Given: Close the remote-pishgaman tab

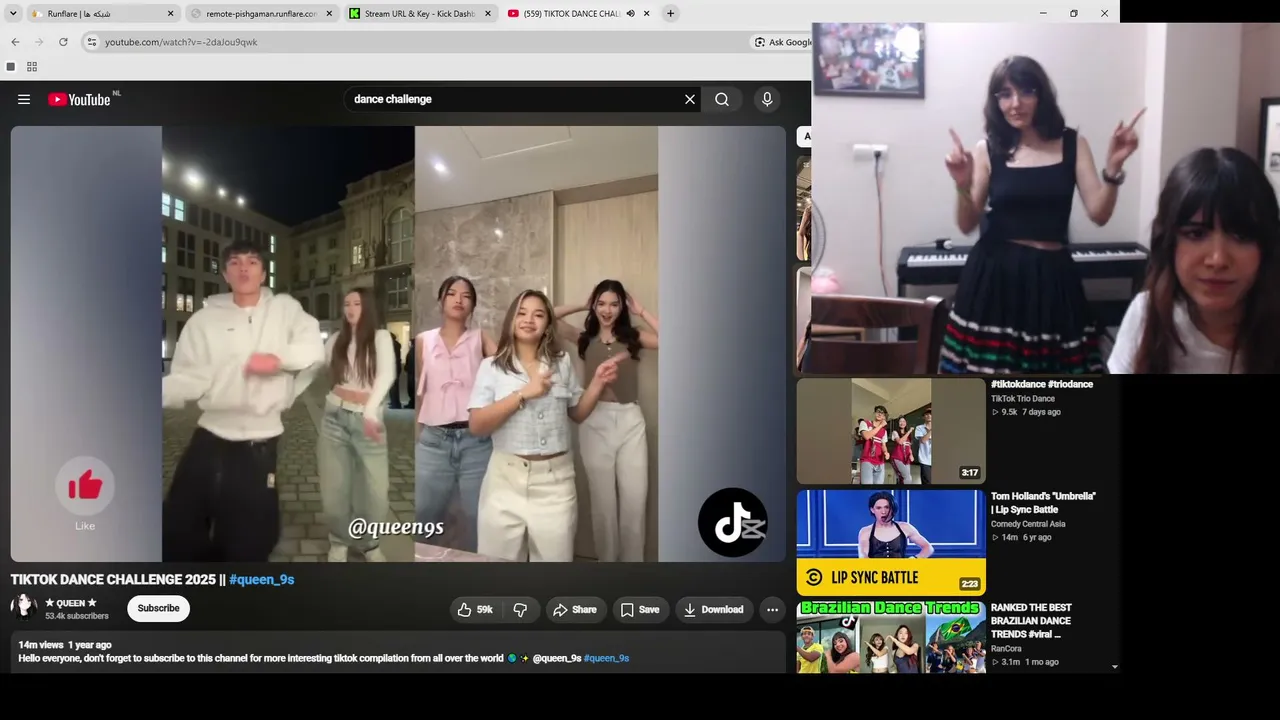Looking at the screenshot, I should (329, 13).
